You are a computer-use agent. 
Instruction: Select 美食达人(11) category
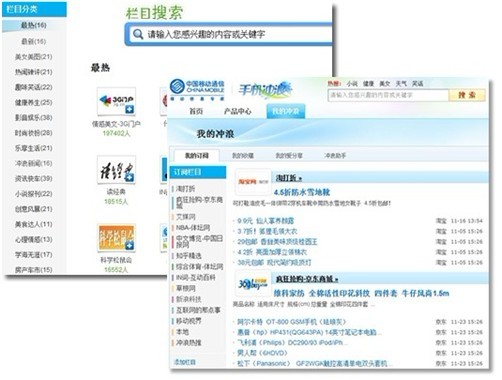pyautogui.click(x=34, y=224)
